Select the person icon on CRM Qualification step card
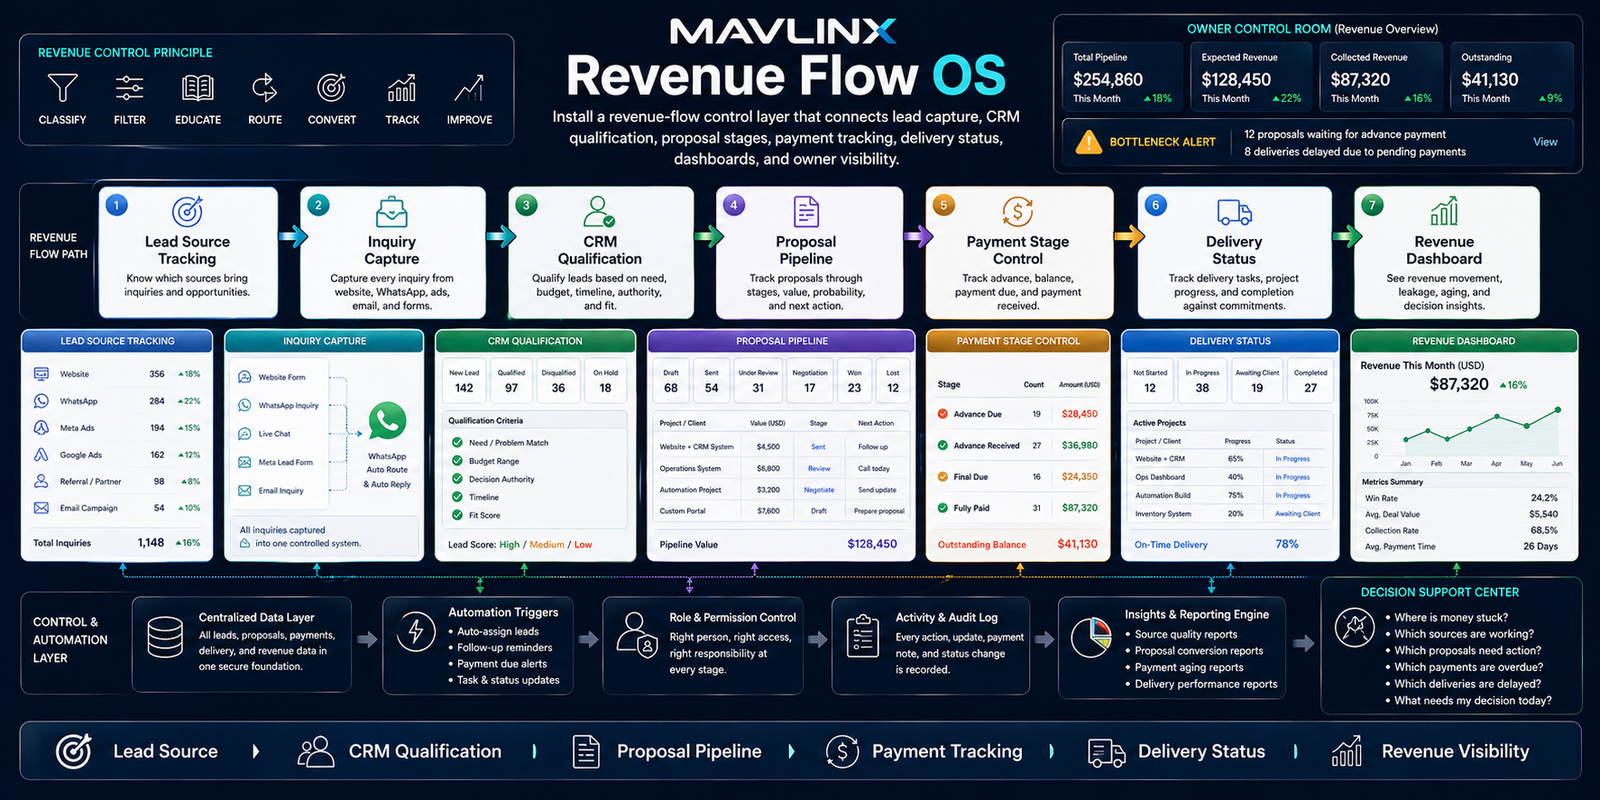 point(599,211)
